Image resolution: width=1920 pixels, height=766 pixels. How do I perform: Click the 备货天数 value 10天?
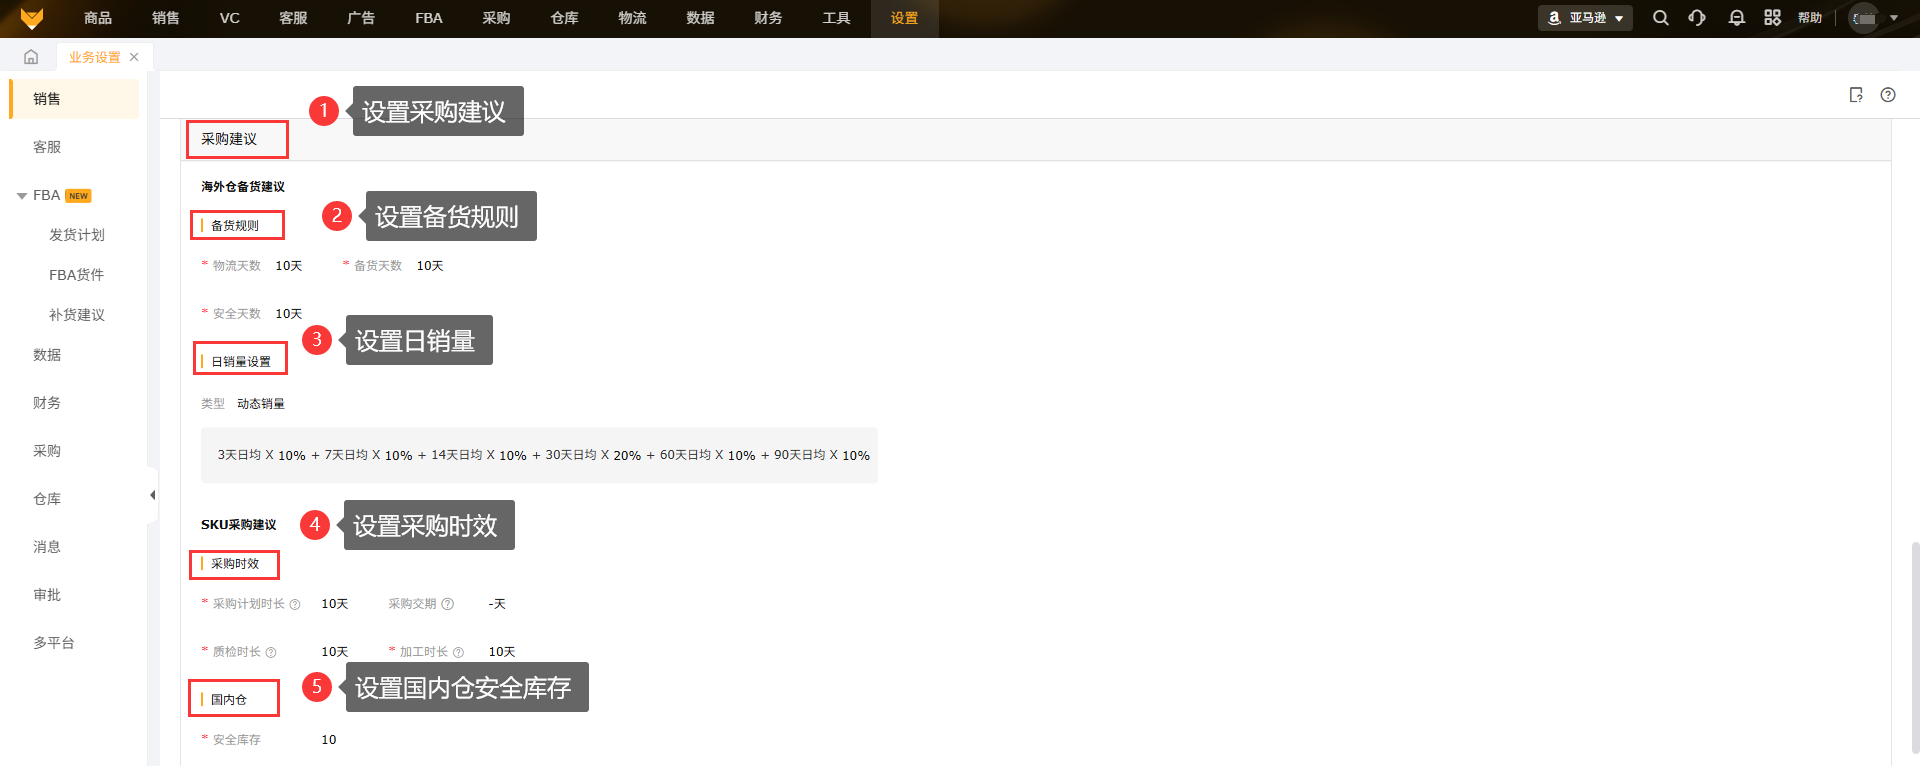pos(430,266)
